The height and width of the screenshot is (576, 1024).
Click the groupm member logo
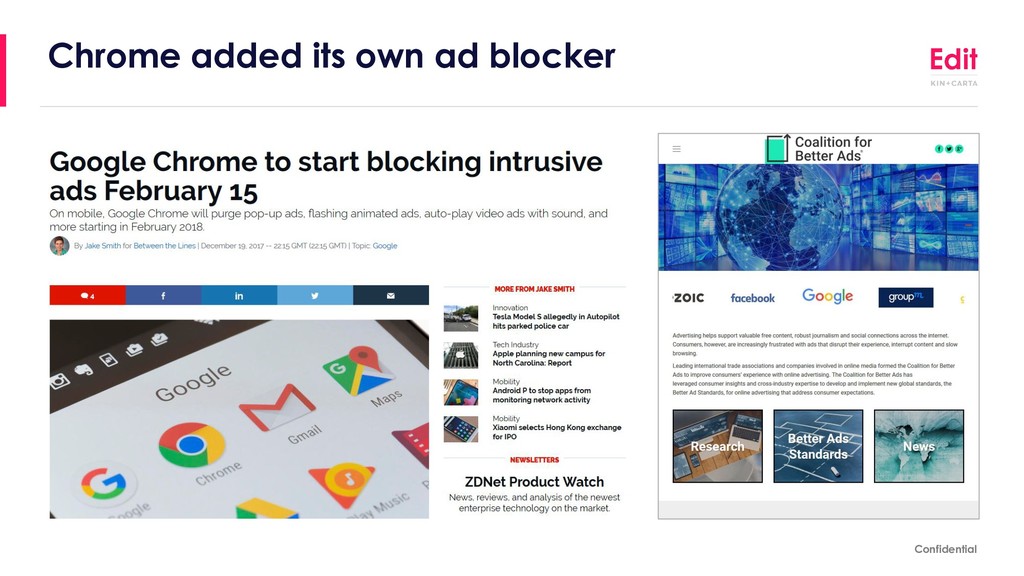point(906,297)
